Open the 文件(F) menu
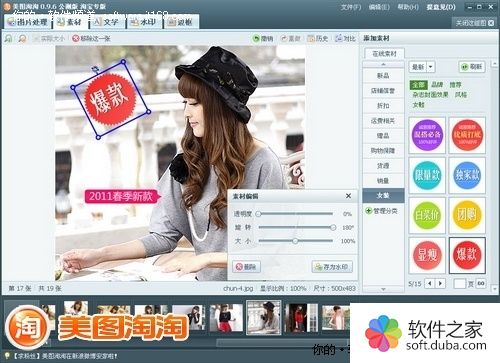This screenshot has height=363, width=500. pos(351,7)
